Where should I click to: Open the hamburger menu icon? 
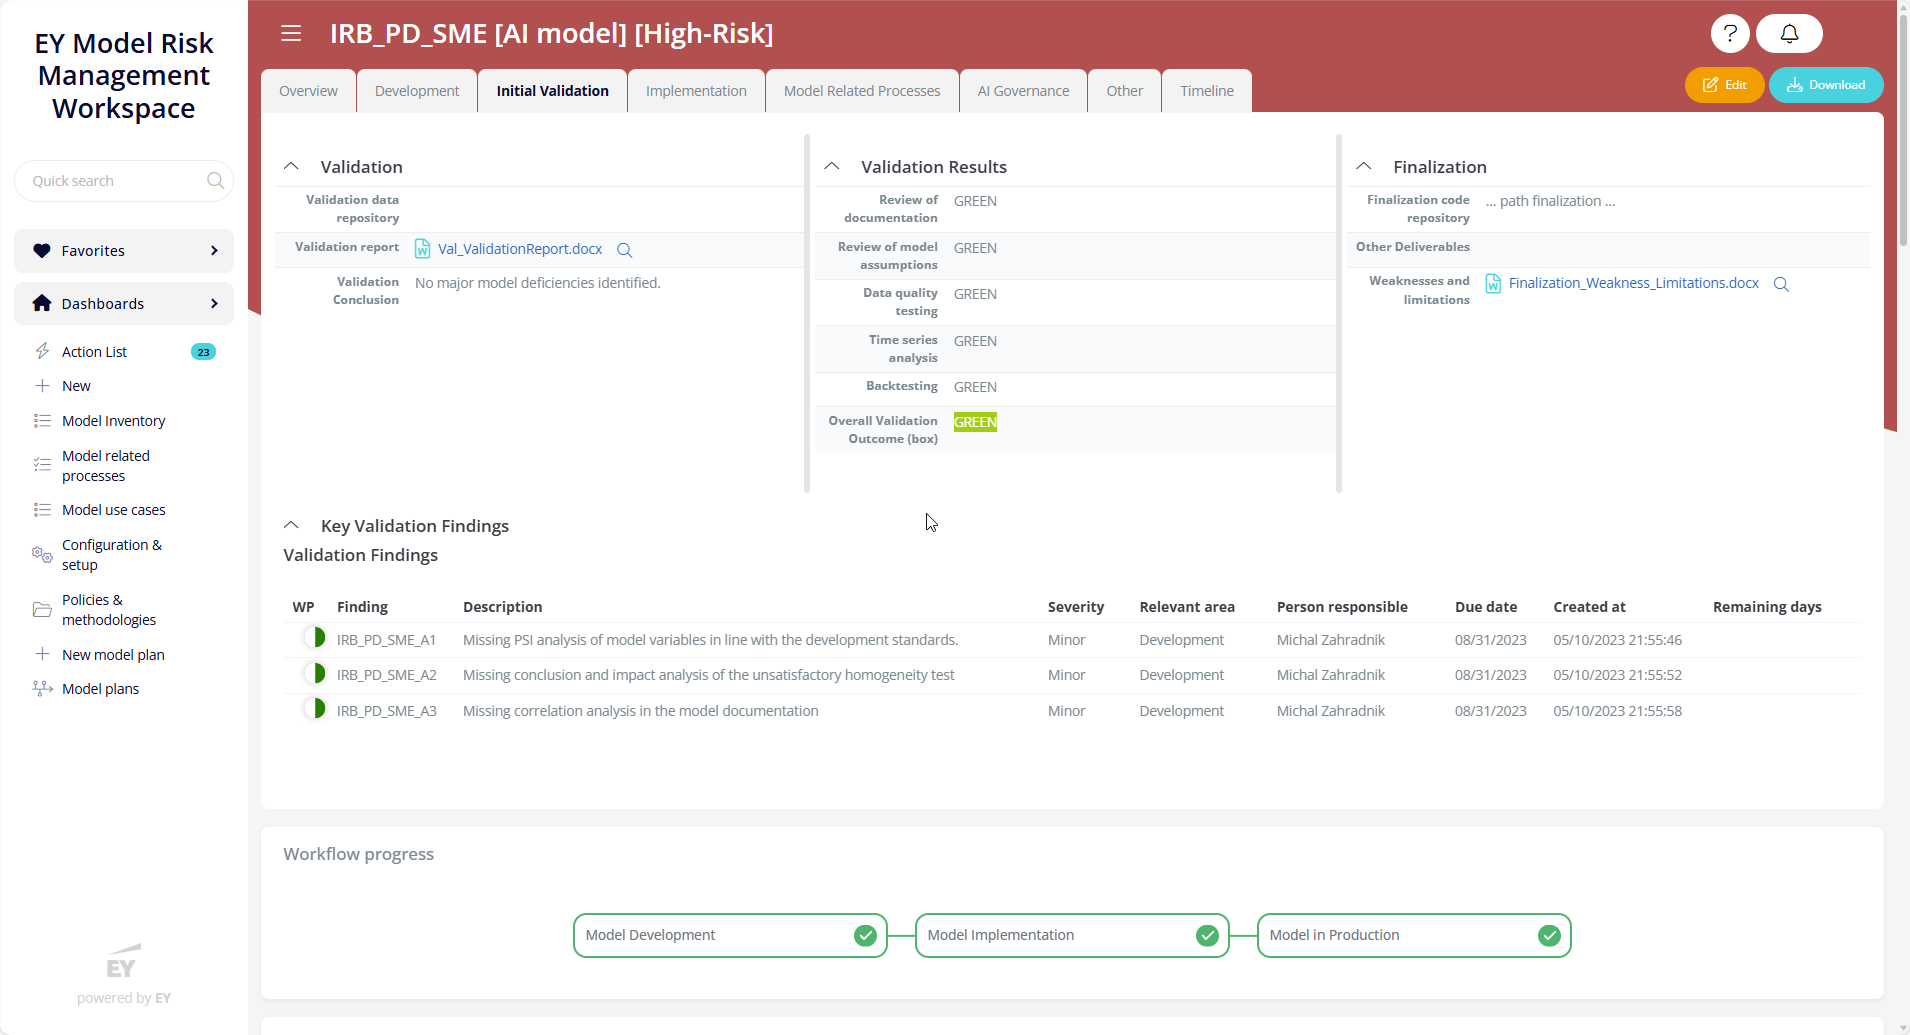pyautogui.click(x=291, y=33)
